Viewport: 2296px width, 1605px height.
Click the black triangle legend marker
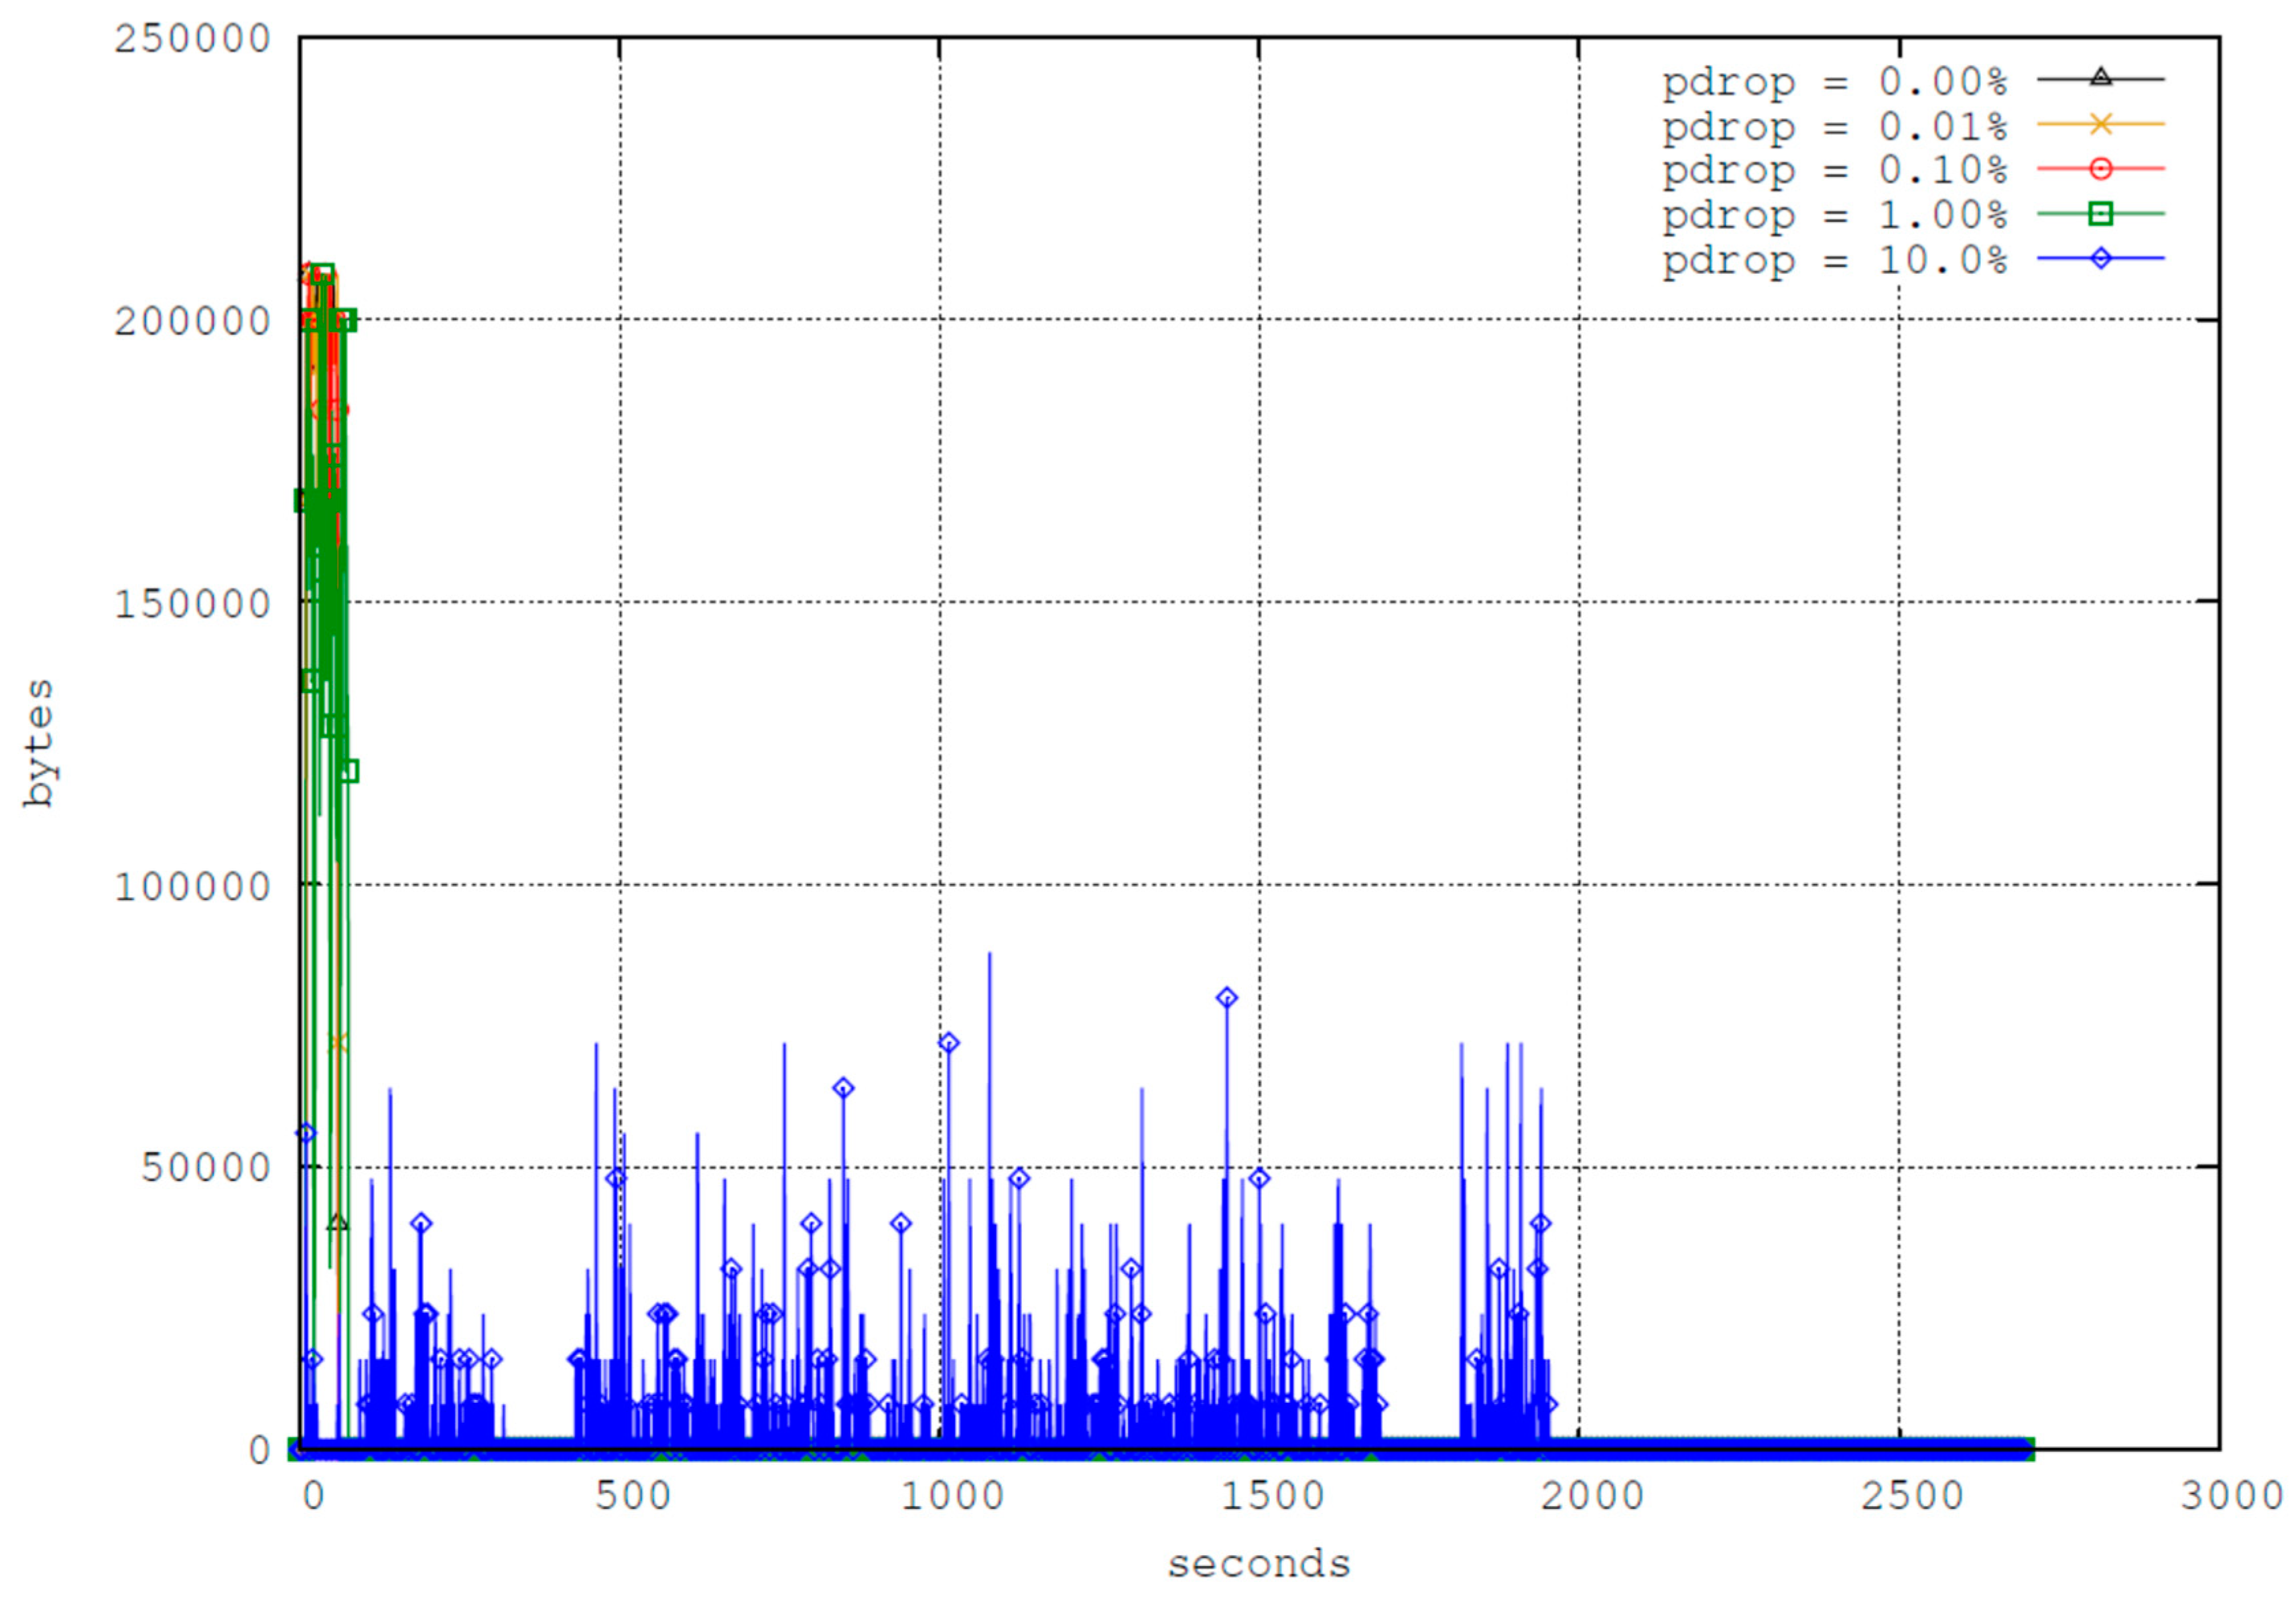pyautogui.click(x=2100, y=78)
